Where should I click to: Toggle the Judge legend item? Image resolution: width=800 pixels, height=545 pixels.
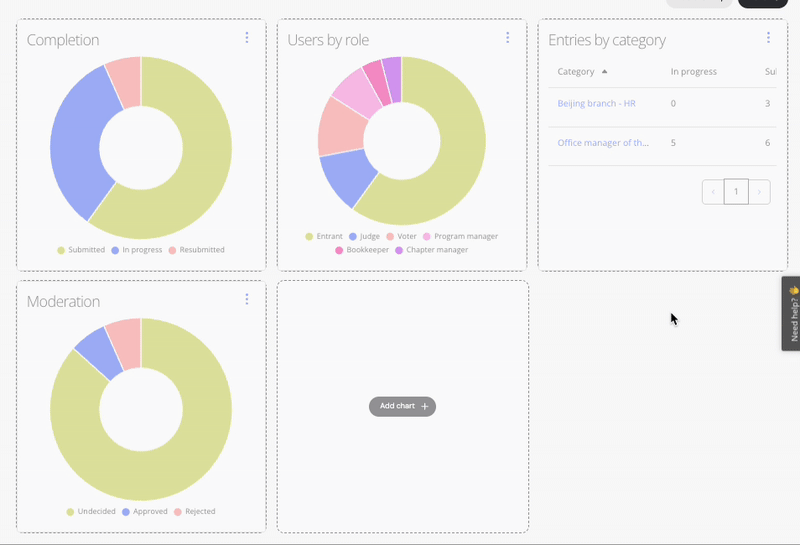pyautogui.click(x=364, y=237)
